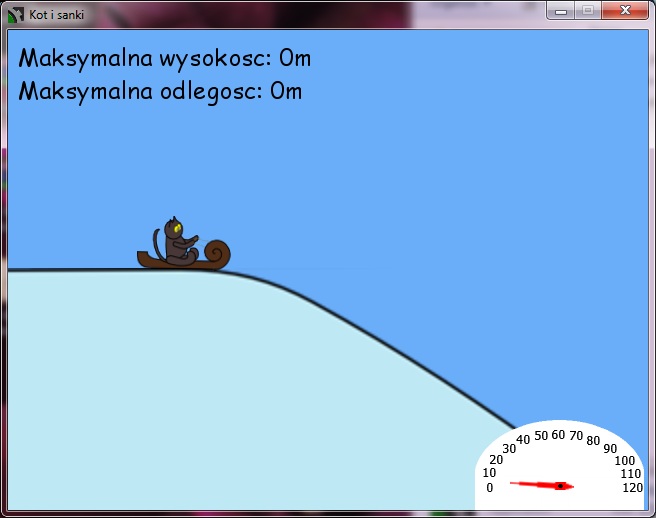Select the 60 mark on the speedometer
Screen dimensions: 656x518
558,435
